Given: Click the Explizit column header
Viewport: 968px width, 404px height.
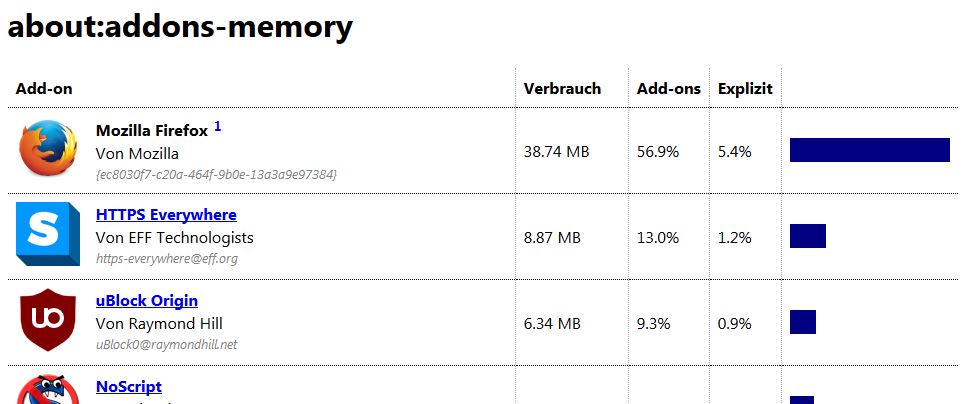Looking at the screenshot, I should tap(745, 88).
